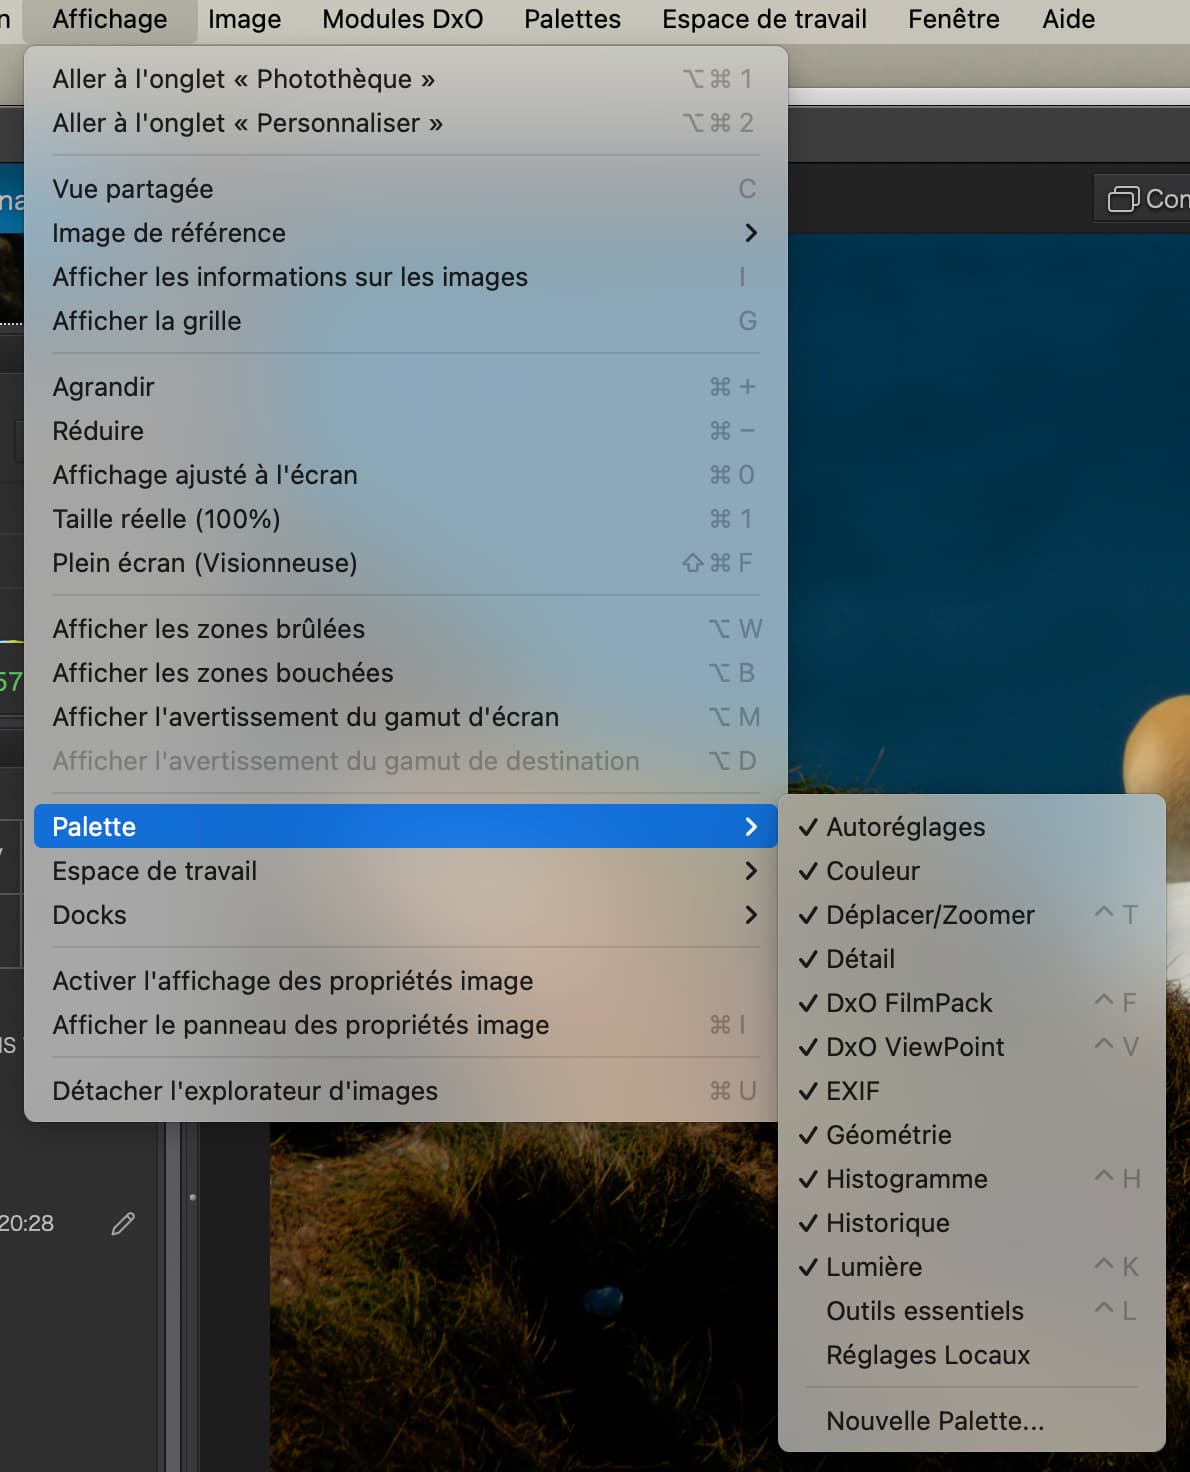Screen dimensions: 1190x1472
Task: Select Détacher l'explorateur d'images
Action: point(245,1091)
